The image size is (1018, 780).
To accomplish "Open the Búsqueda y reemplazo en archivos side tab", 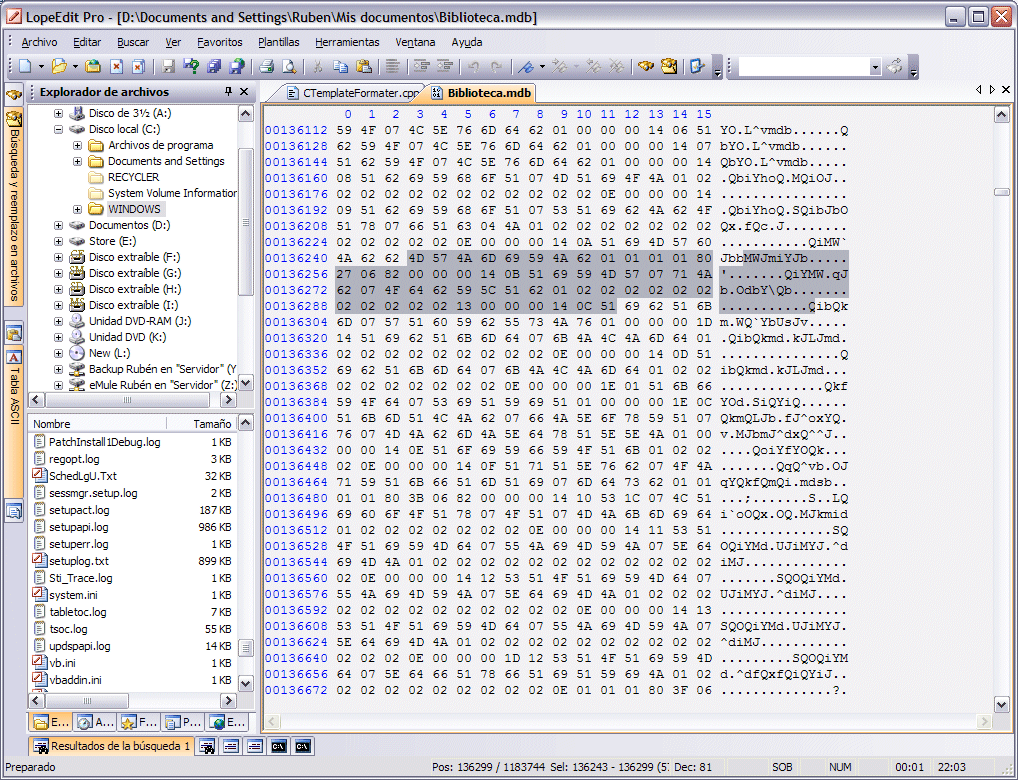I will [14, 207].
